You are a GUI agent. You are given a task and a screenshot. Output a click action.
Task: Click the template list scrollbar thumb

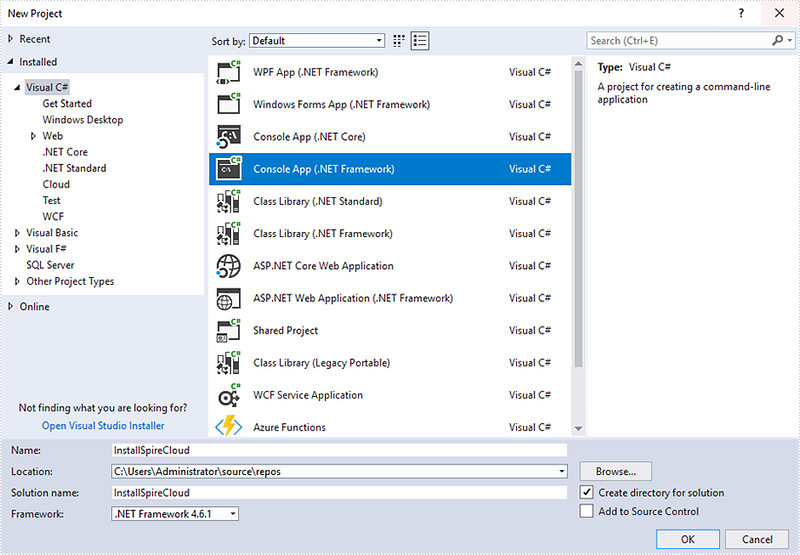[578, 219]
